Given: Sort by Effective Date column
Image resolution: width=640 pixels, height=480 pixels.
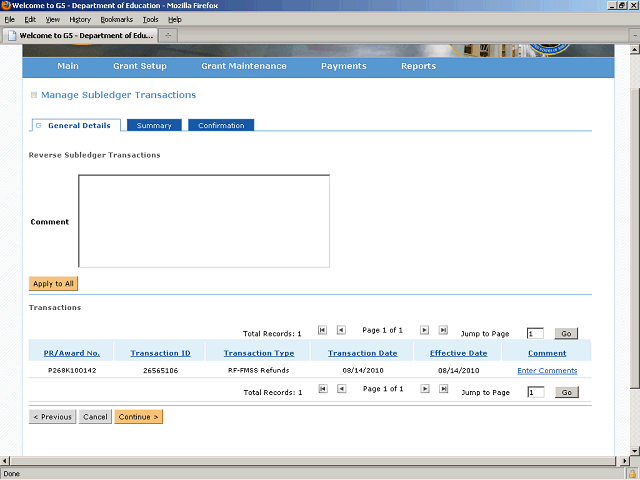Looking at the screenshot, I should tap(458, 353).
